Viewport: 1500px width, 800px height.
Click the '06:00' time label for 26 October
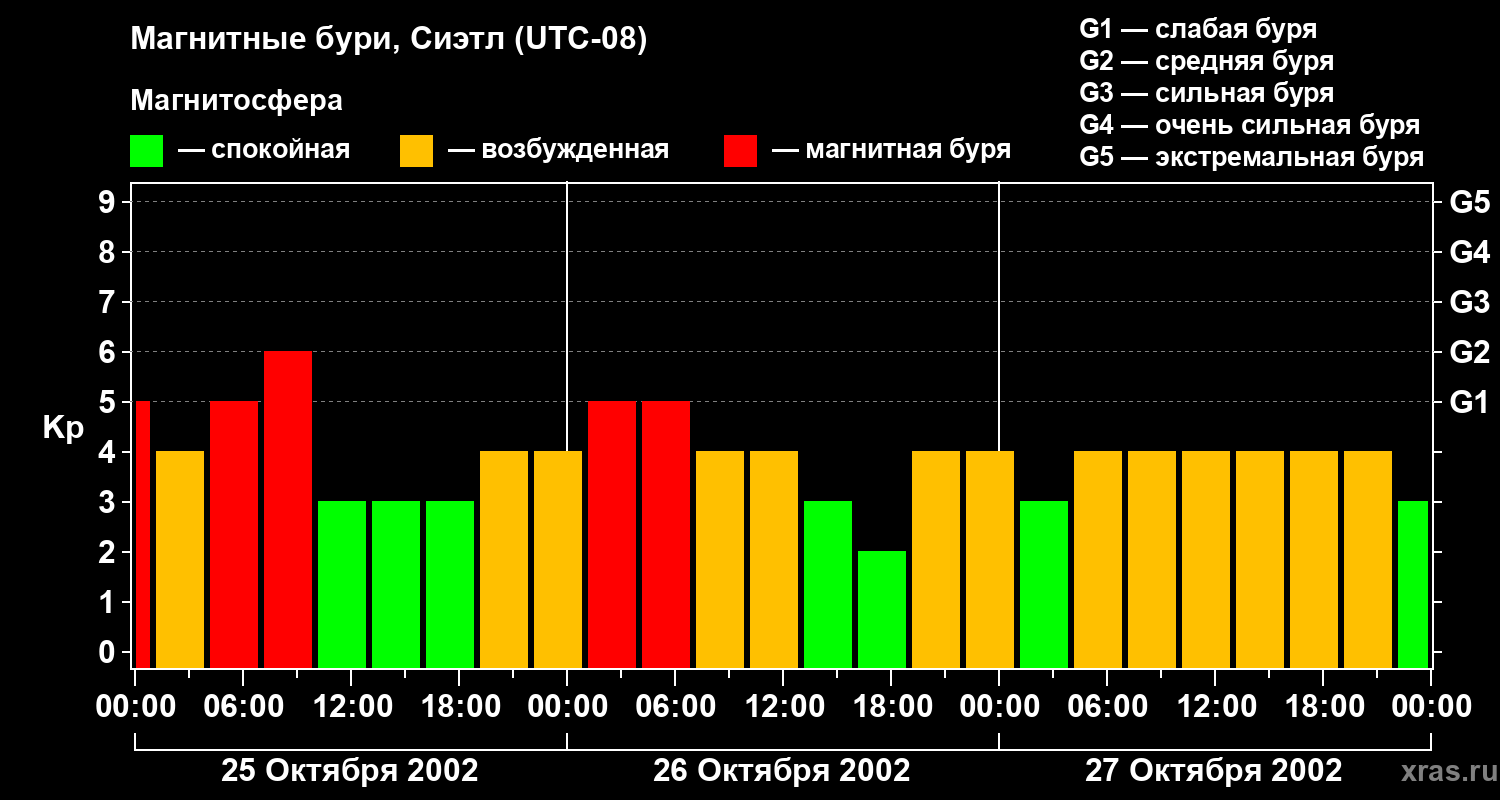click(x=675, y=707)
